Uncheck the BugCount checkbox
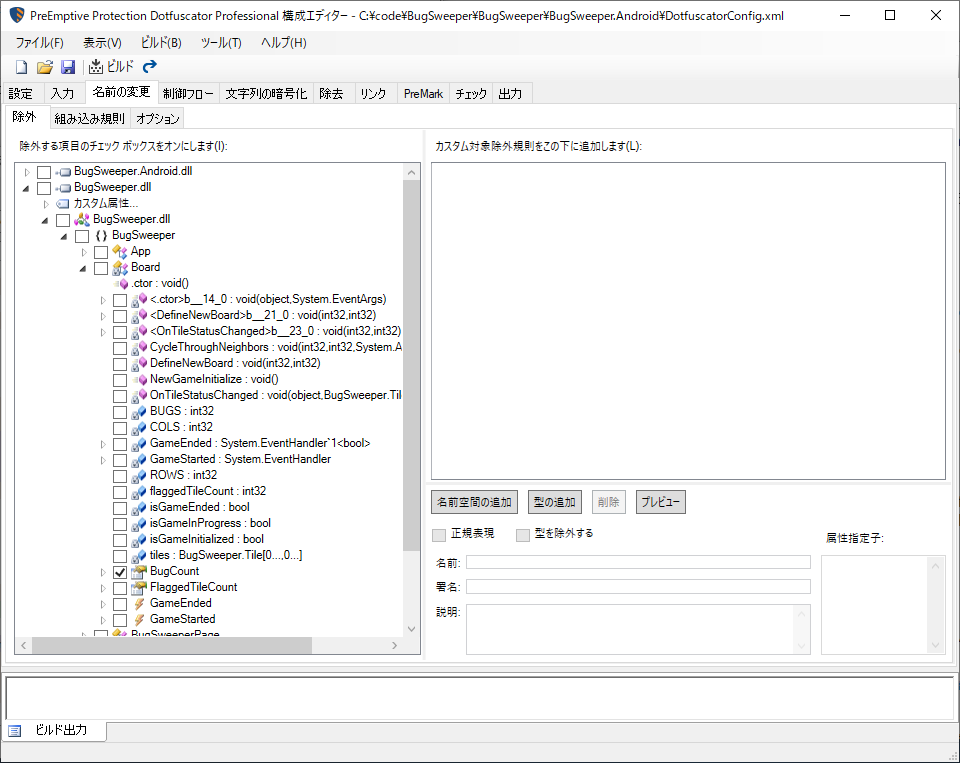 [120, 572]
